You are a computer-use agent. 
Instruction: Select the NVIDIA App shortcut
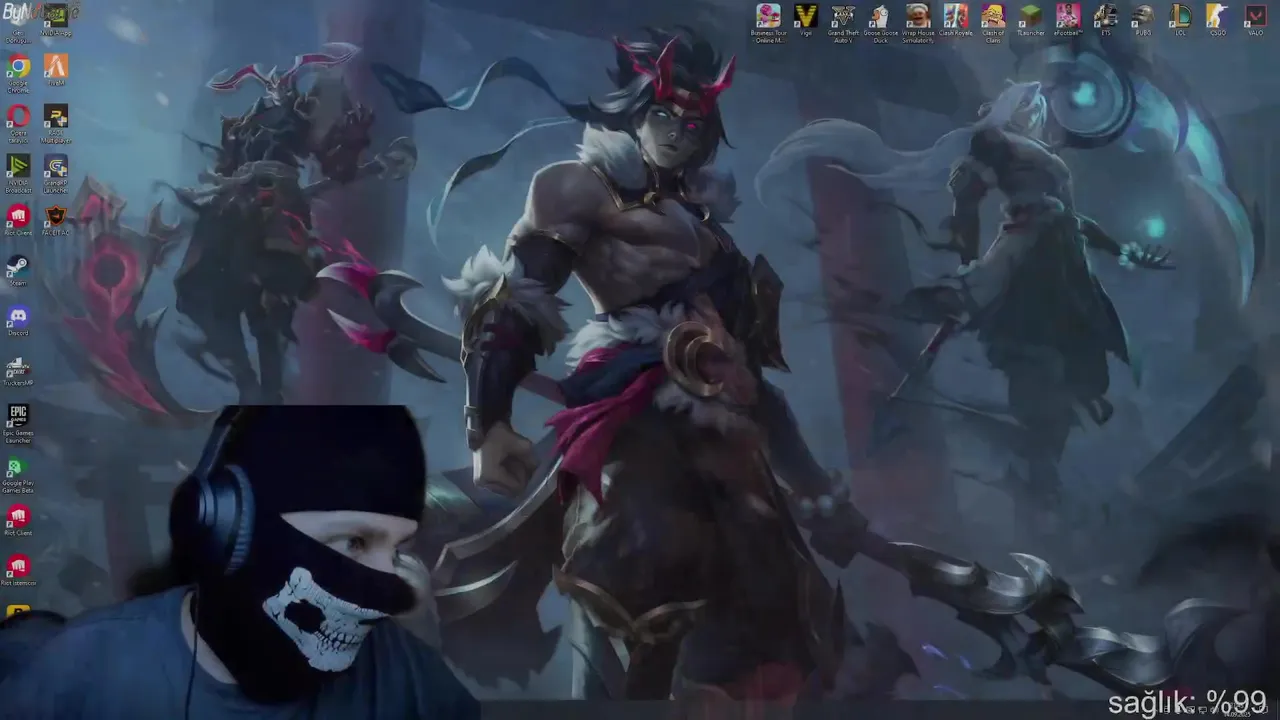click(x=56, y=17)
